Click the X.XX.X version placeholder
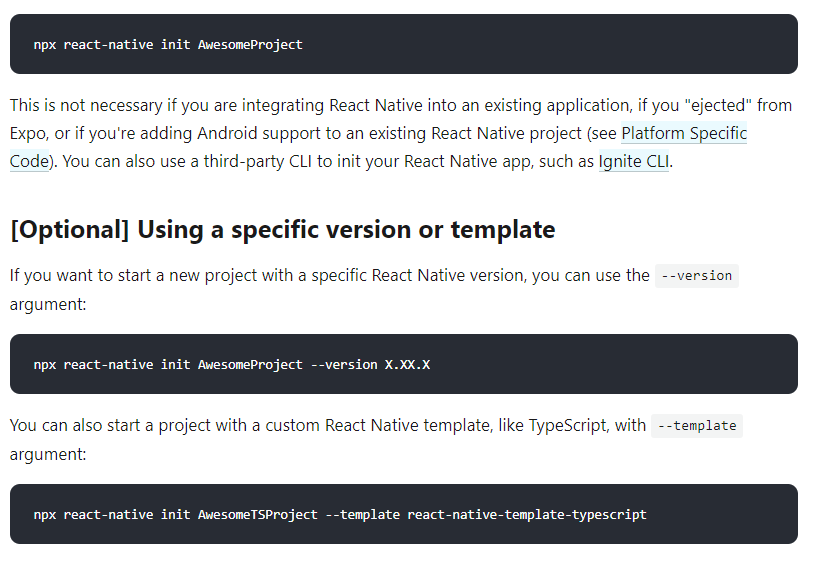Screen dimensions: 821x573 pyautogui.click(x=408, y=364)
